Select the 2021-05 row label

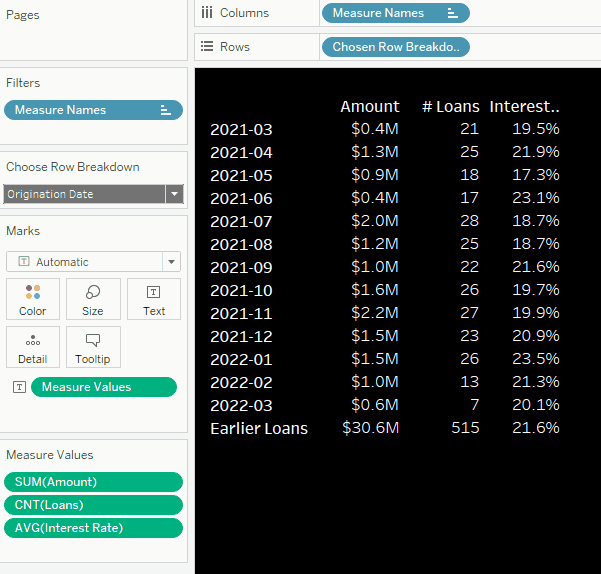click(x=241, y=175)
